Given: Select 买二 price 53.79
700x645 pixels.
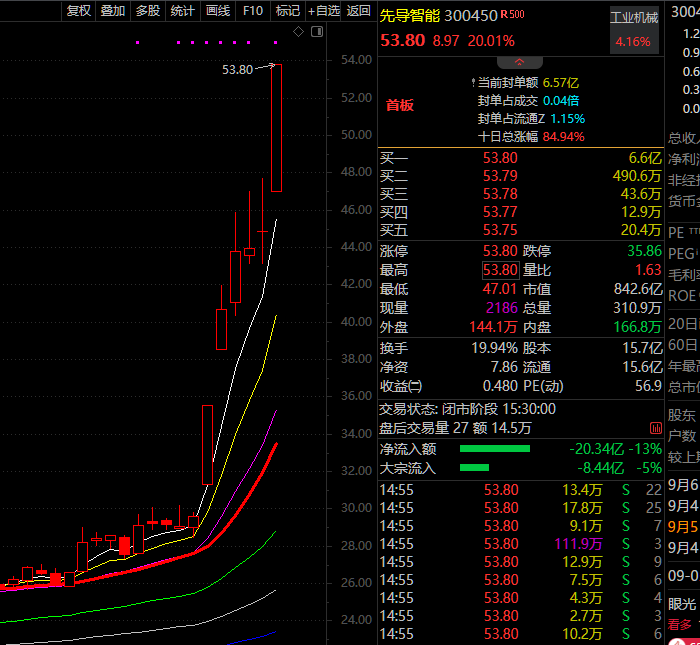Looking at the screenshot, I should coord(500,176).
